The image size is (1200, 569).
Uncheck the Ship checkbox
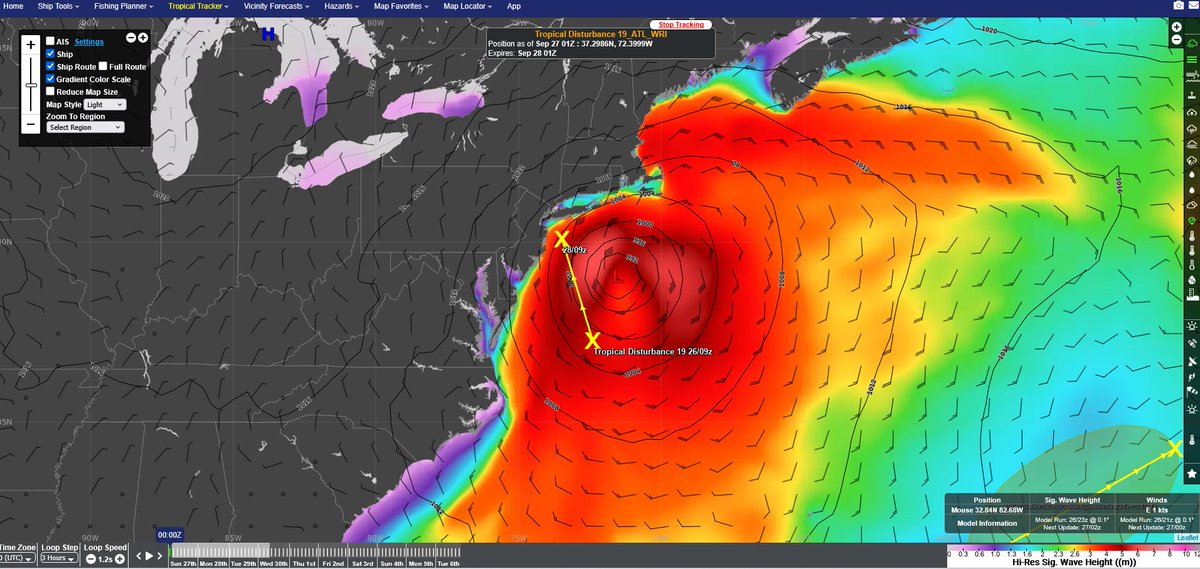pyautogui.click(x=51, y=54)
